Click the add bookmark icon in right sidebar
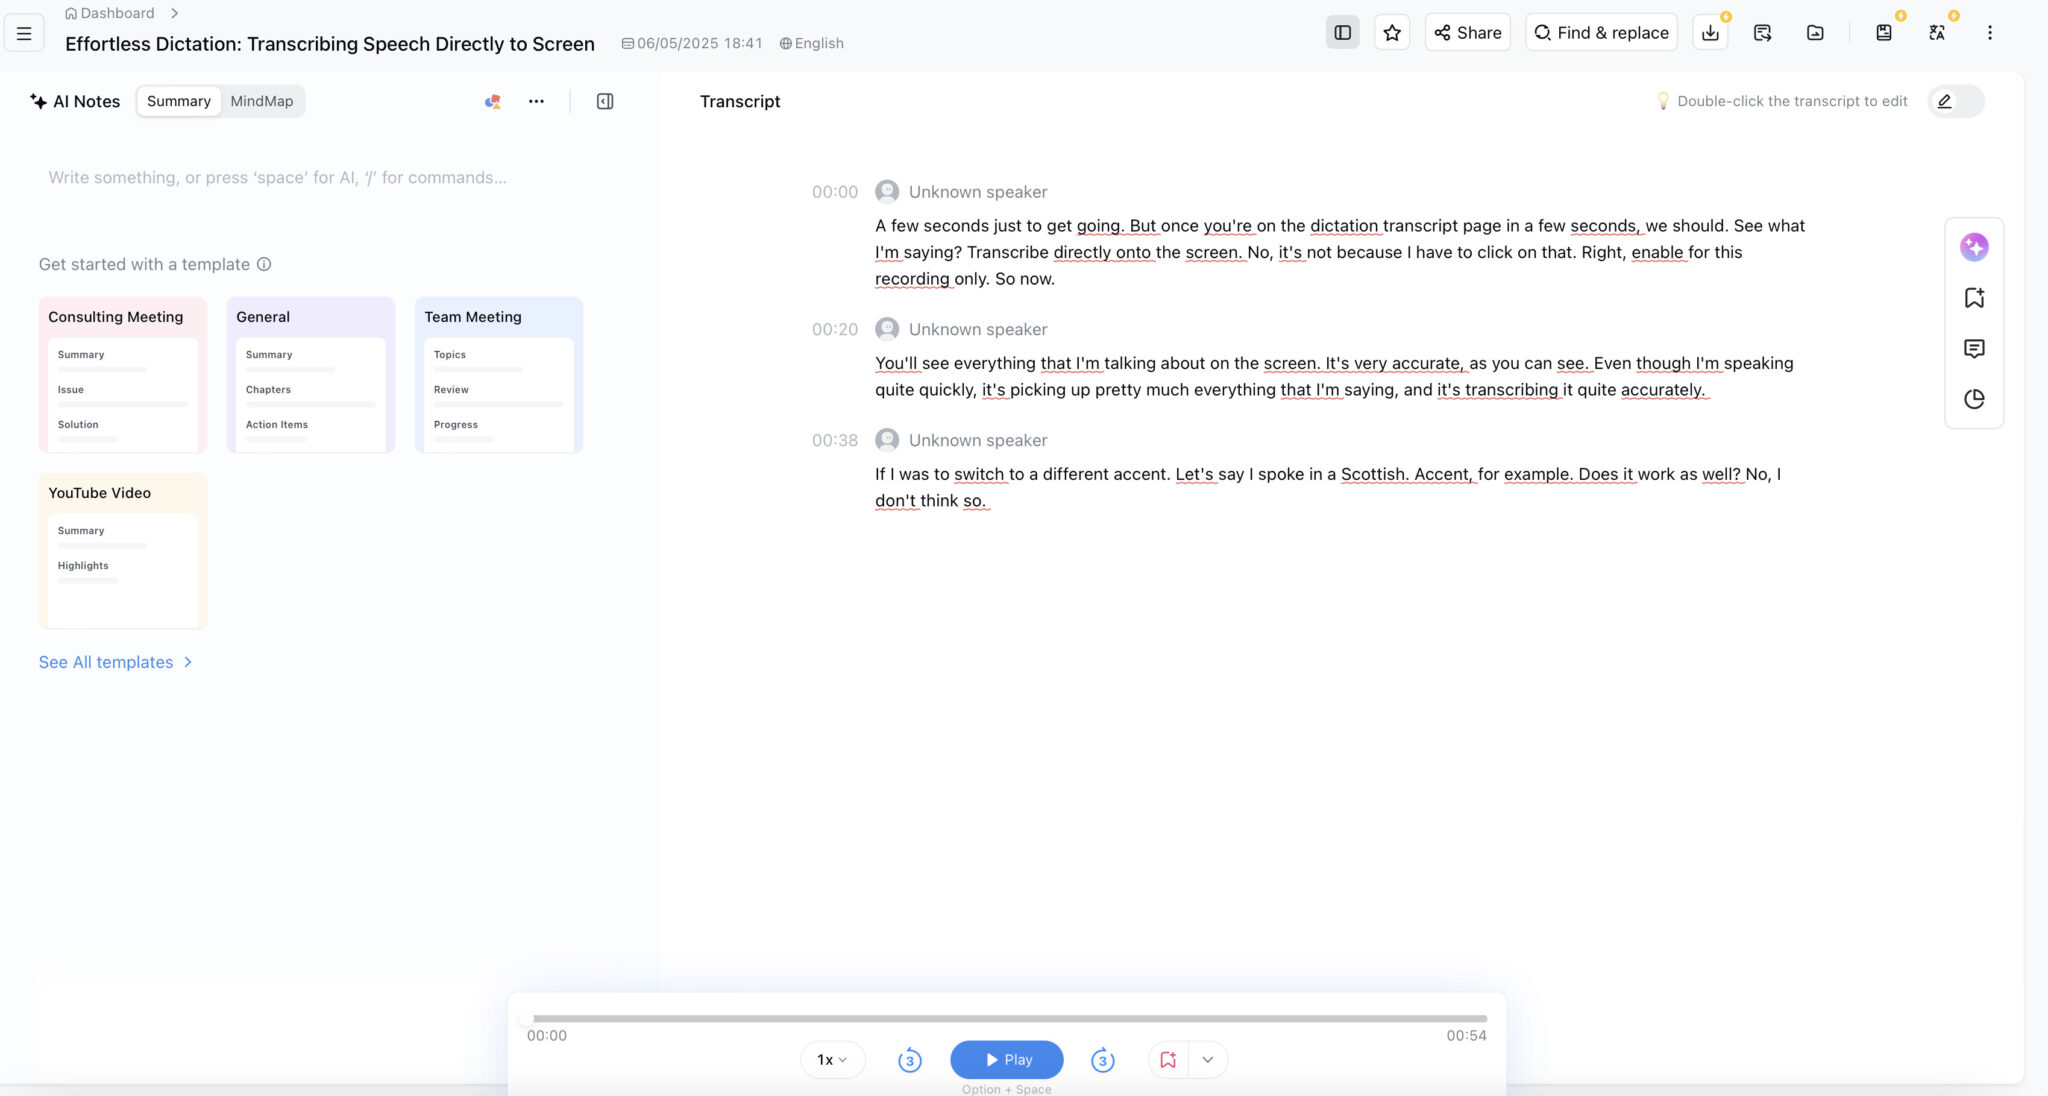 (1974, 298)
